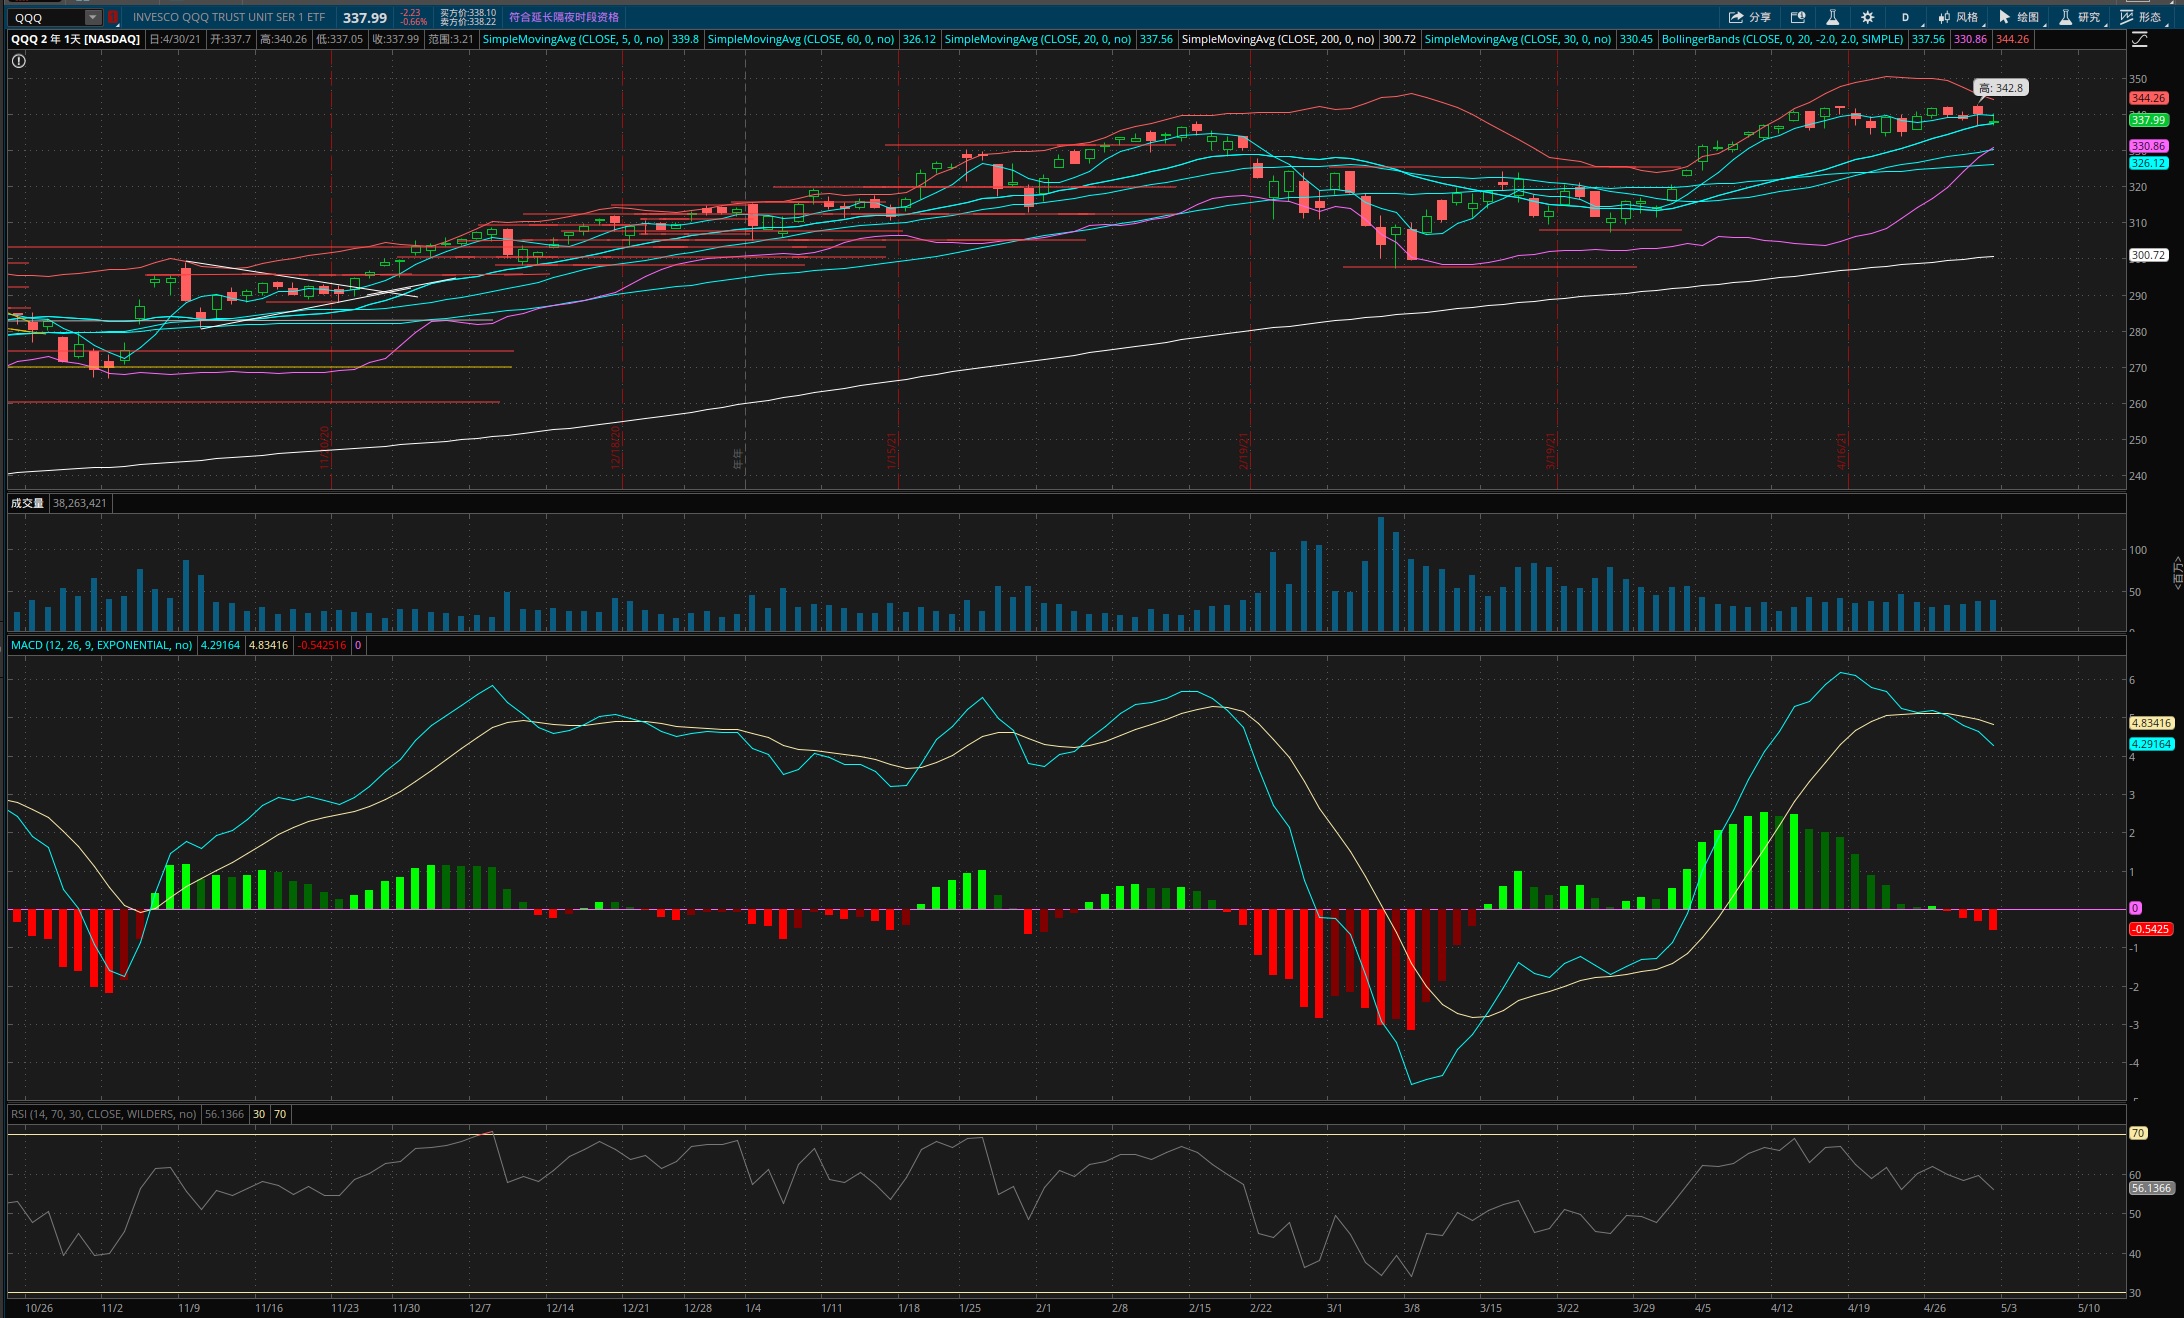The width and height of the screenshot is (2184, 1318).
Task: Open the 形态 patterns menu
Action: 2140,17
